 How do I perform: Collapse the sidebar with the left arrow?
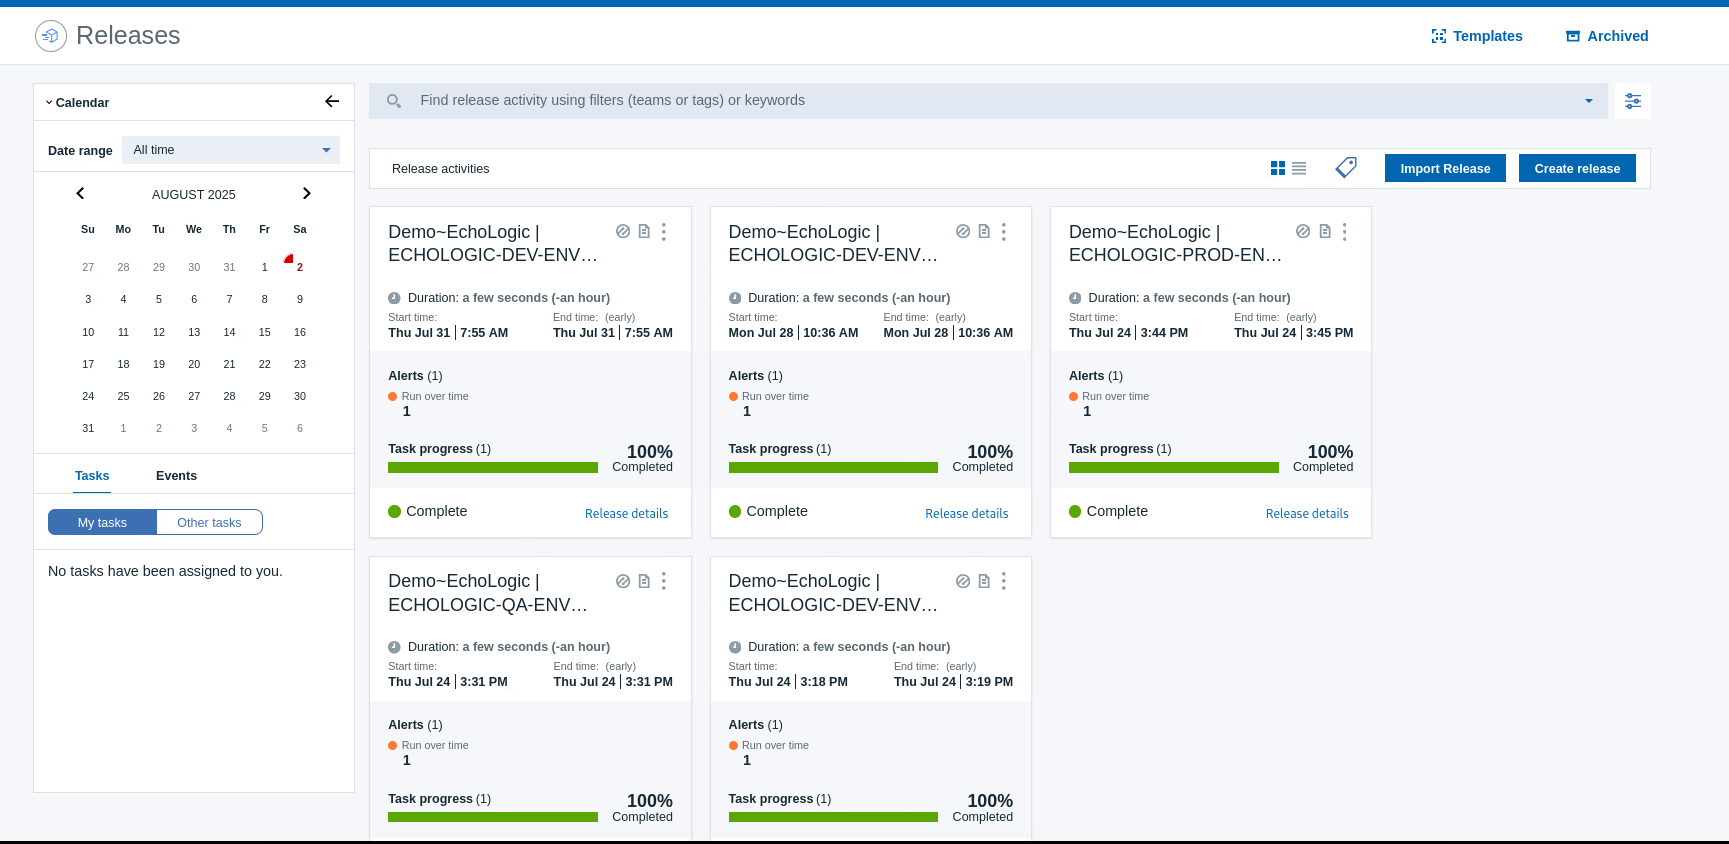(x=332, y=102)
